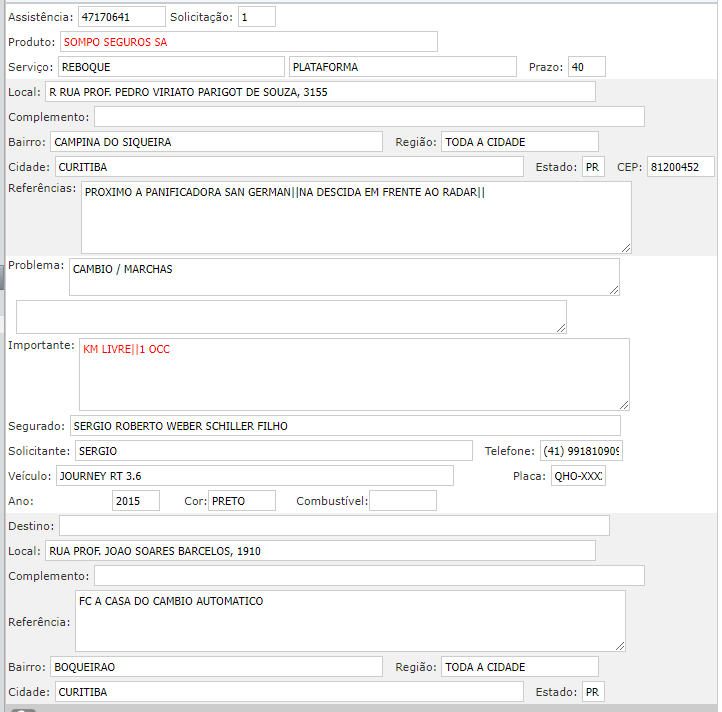Click inside the Referências text area
The image size is (722, 712).
(355, 217)
